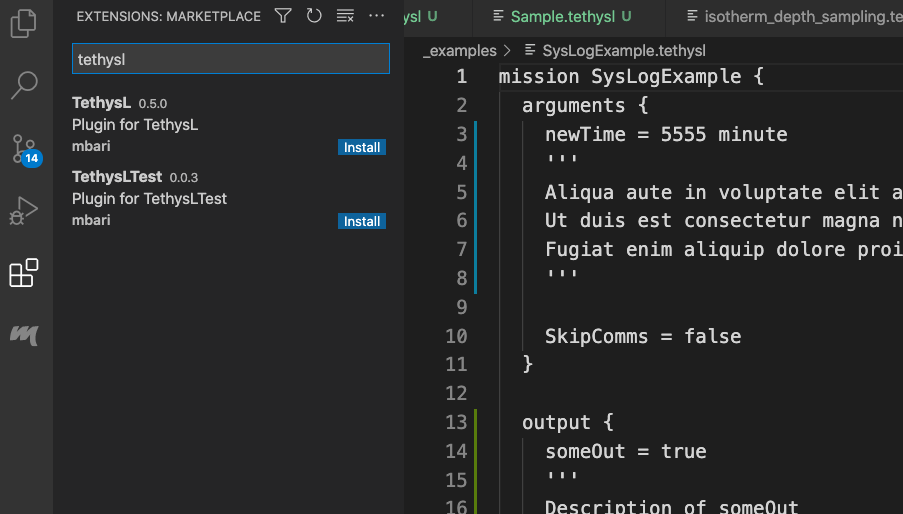Click the Plugin for TethysLTest description
Image resolution: width=903 pixels, height=514 pixels.
pos(149,199)
